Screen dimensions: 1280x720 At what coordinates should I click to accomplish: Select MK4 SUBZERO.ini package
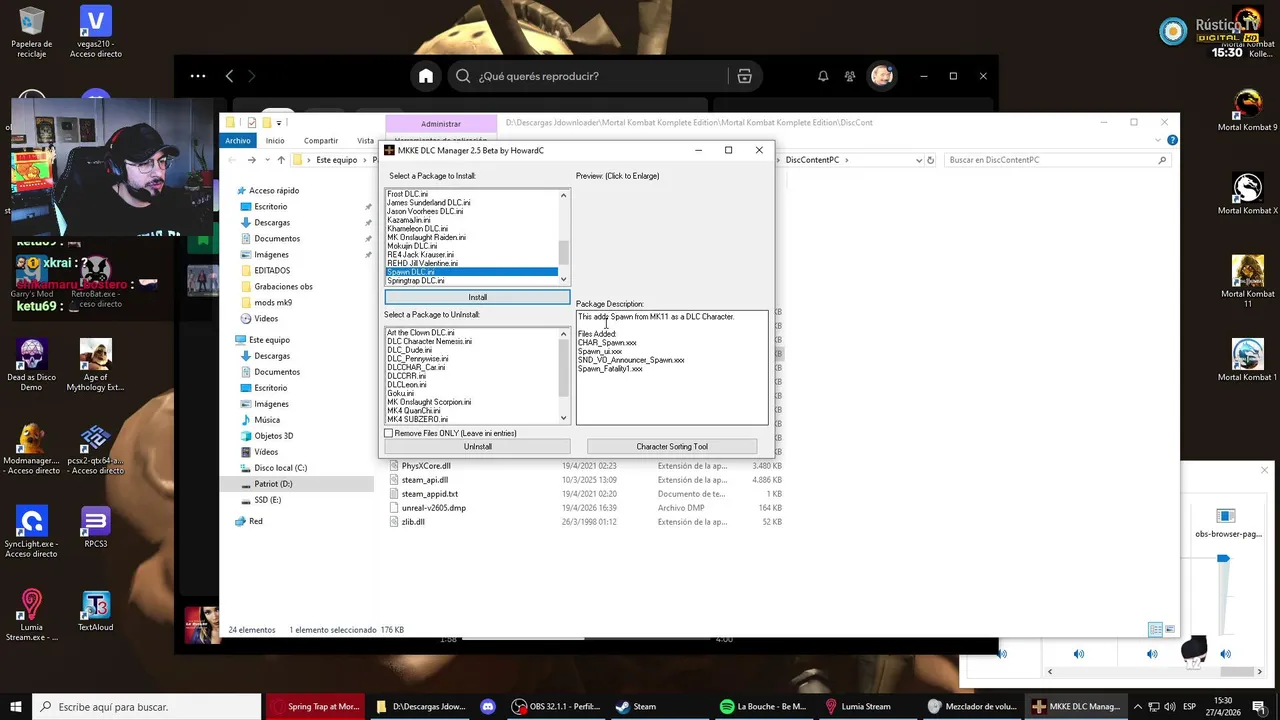[x=417, y=419]
